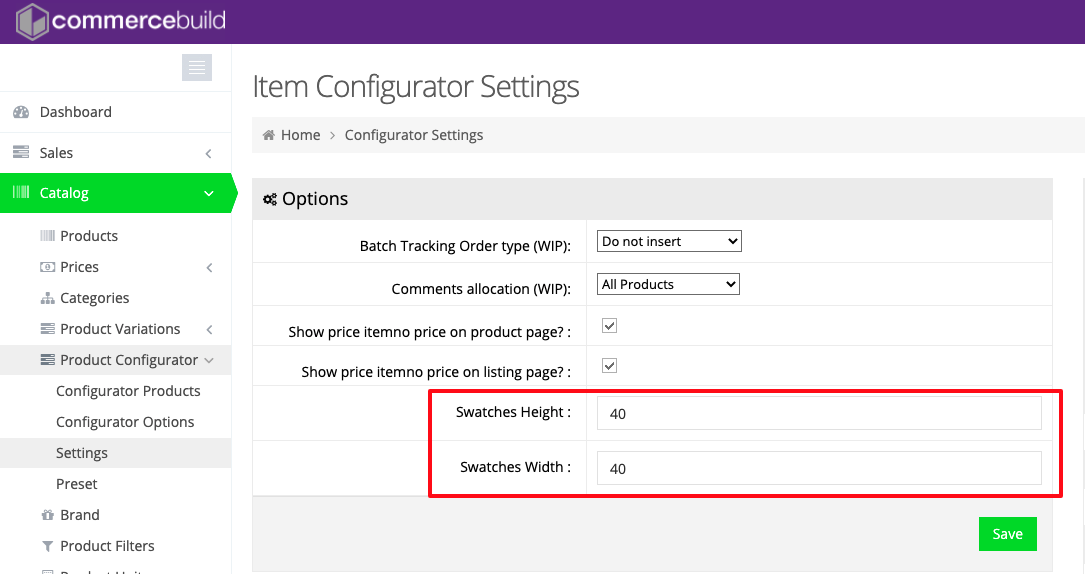1085x574 pixels.
Task: Click the Product Filters funnel icon
Action: (48, 546)
